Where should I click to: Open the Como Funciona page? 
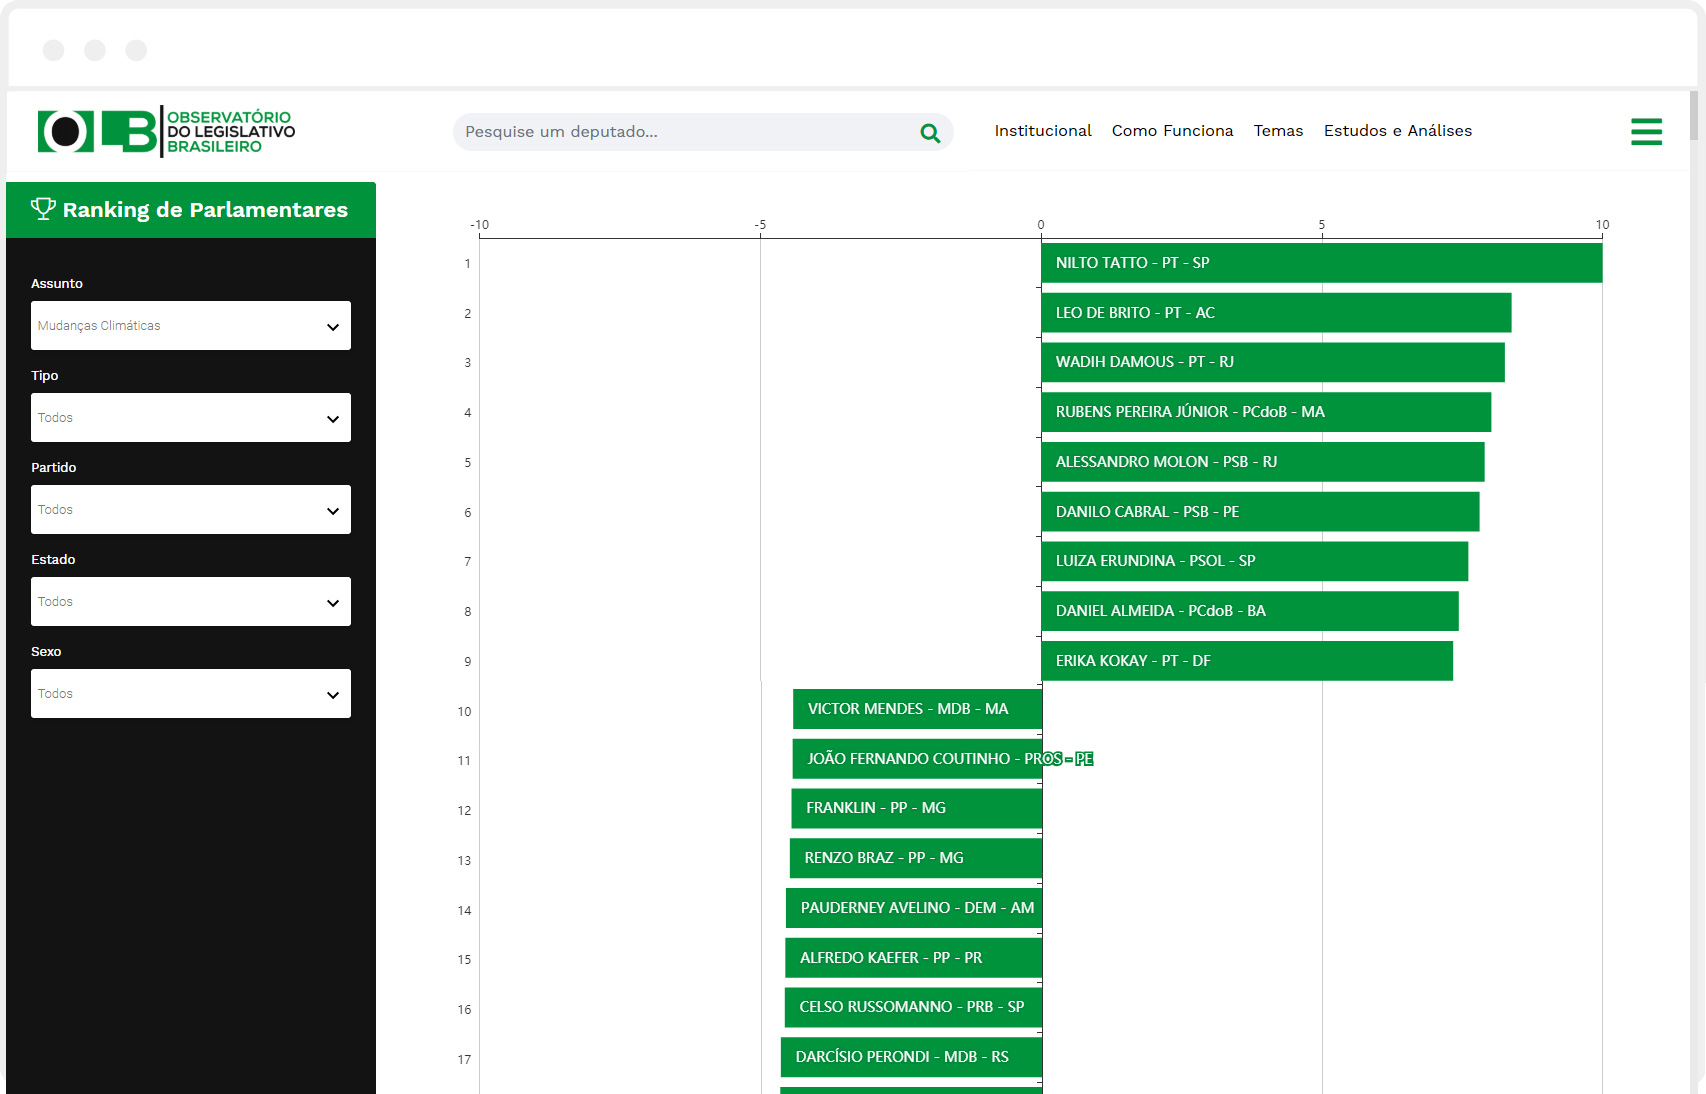click(x=1172, y=131)
